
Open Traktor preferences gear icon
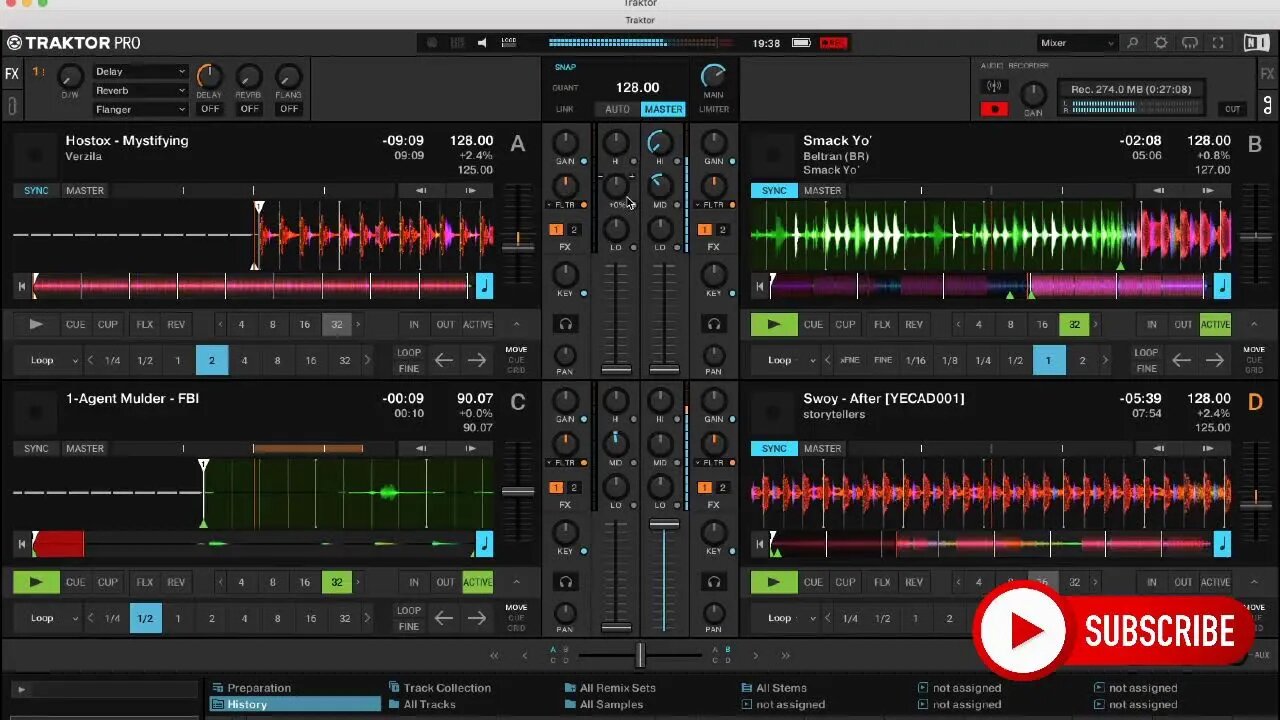(1161, 43)
